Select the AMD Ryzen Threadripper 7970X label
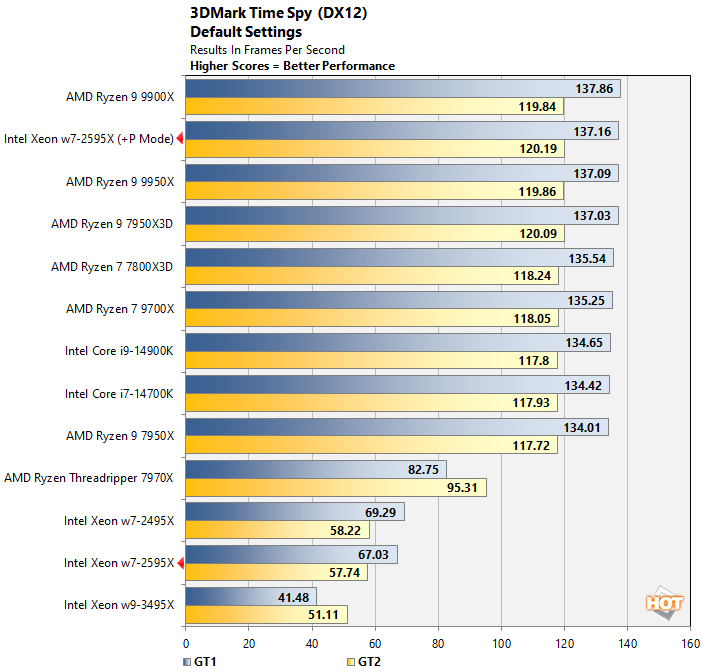This screenshot has width=708, height=672. pyautogui.click(x=89, y=478)
